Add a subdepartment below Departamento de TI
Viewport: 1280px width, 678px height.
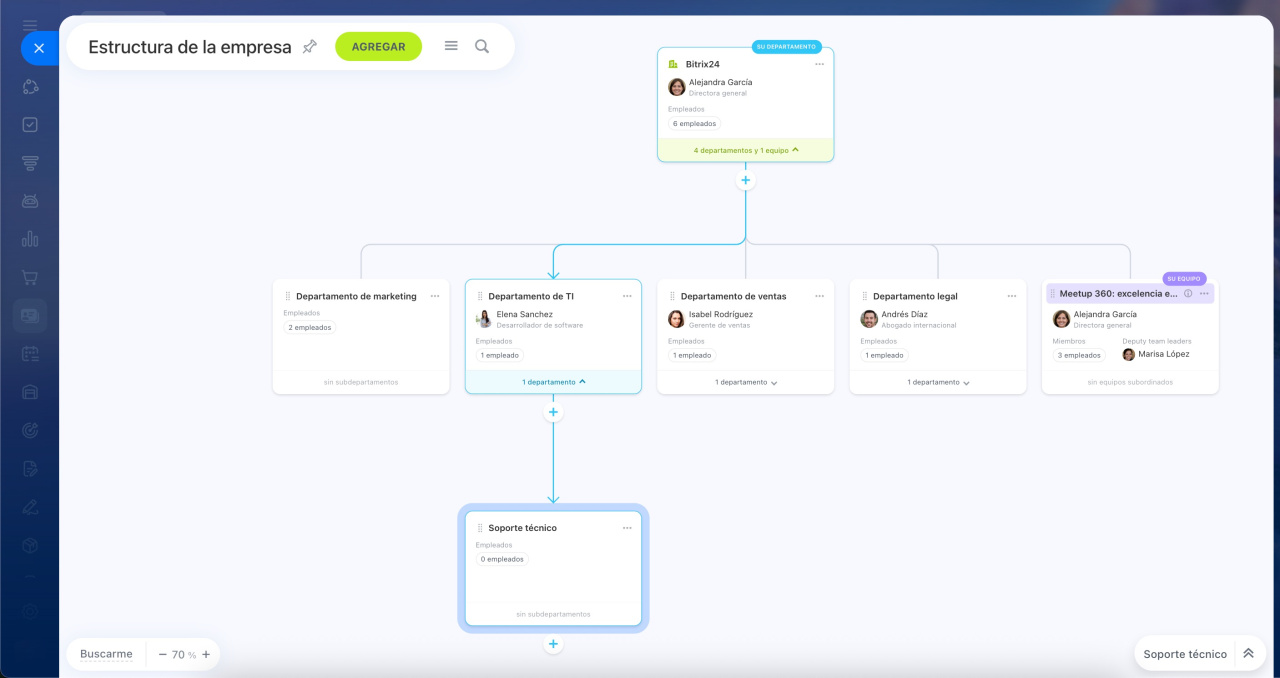[553, 412]
